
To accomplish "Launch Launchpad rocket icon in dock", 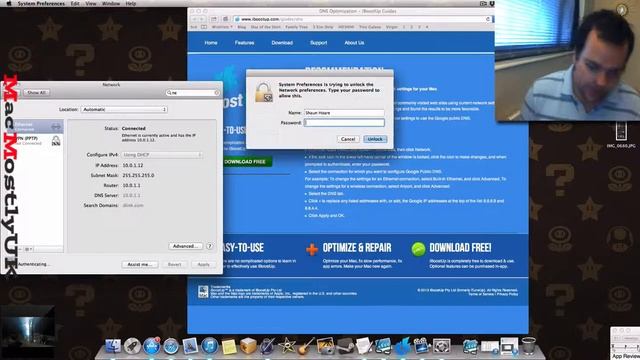I will click(132, 346).
